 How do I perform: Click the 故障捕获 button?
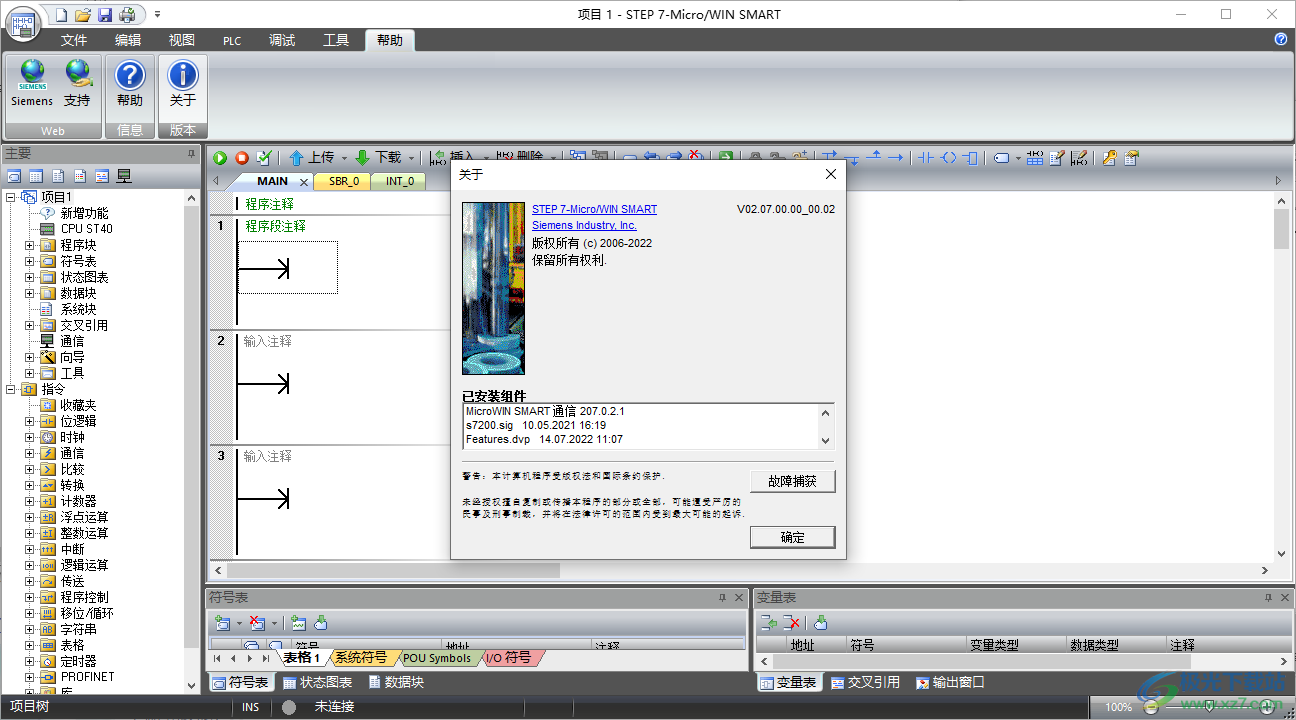792,481
